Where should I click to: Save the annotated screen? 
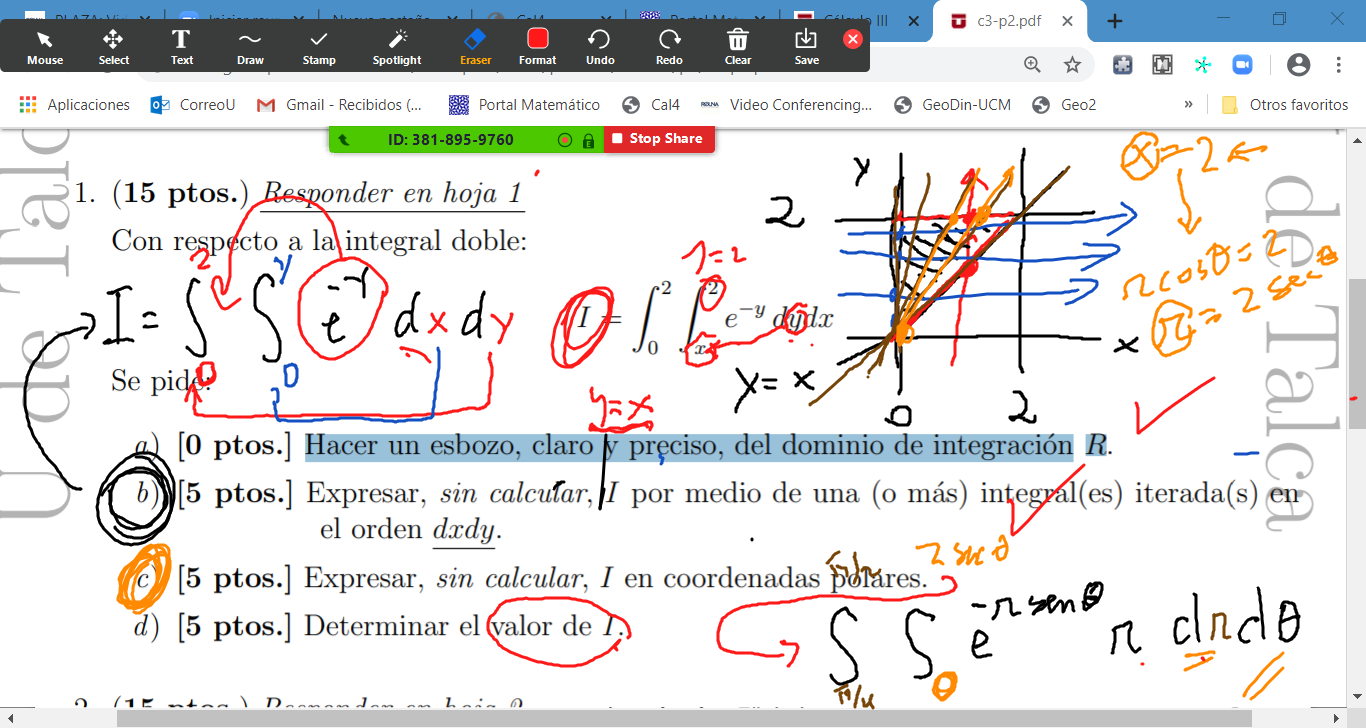click(806, 46)
